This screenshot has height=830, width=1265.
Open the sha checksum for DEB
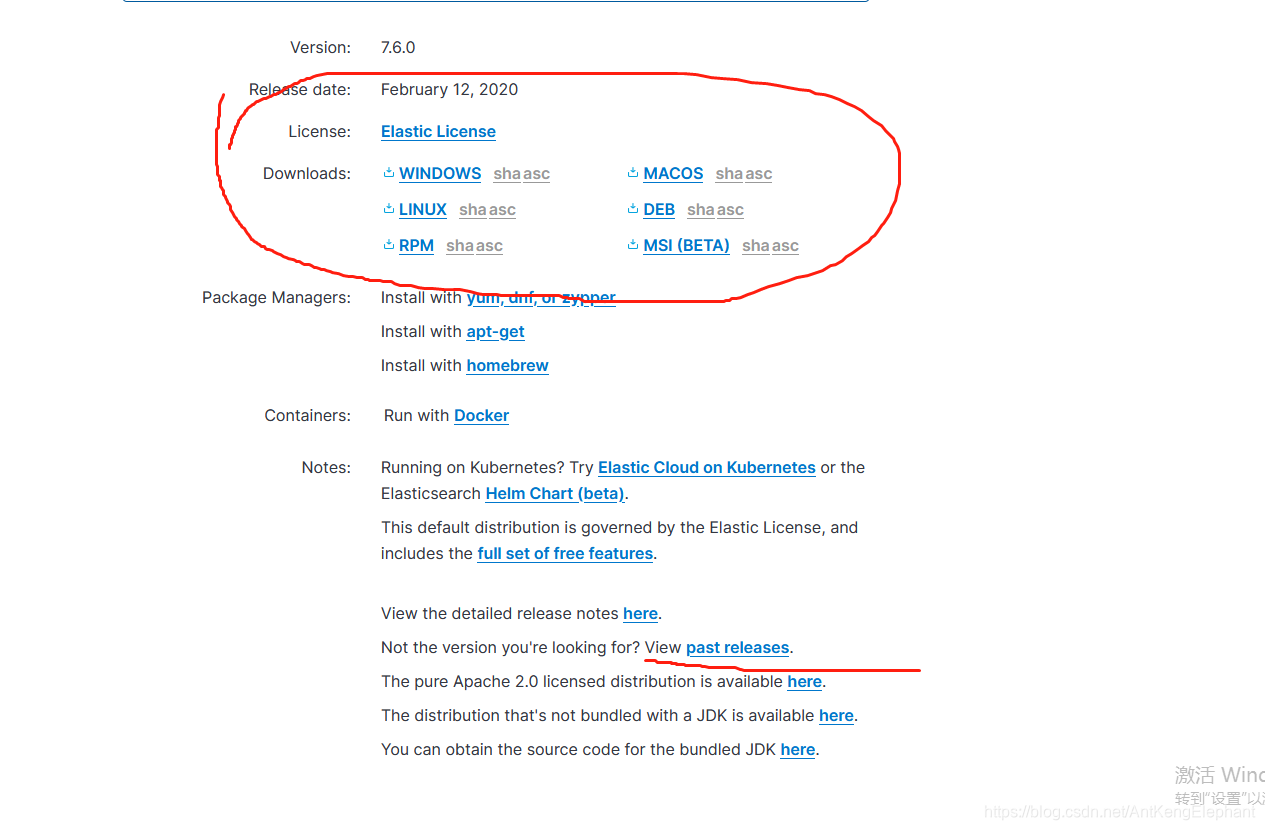(x=701, y=210)
